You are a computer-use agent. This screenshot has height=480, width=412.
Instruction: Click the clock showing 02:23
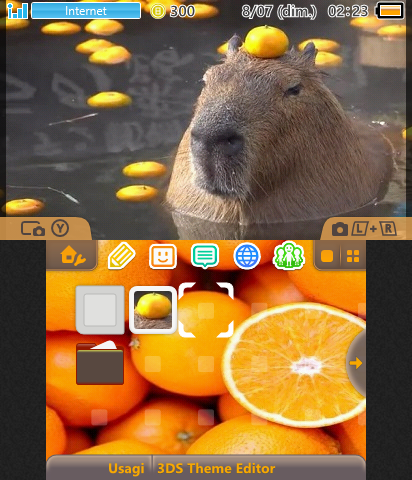348,11
